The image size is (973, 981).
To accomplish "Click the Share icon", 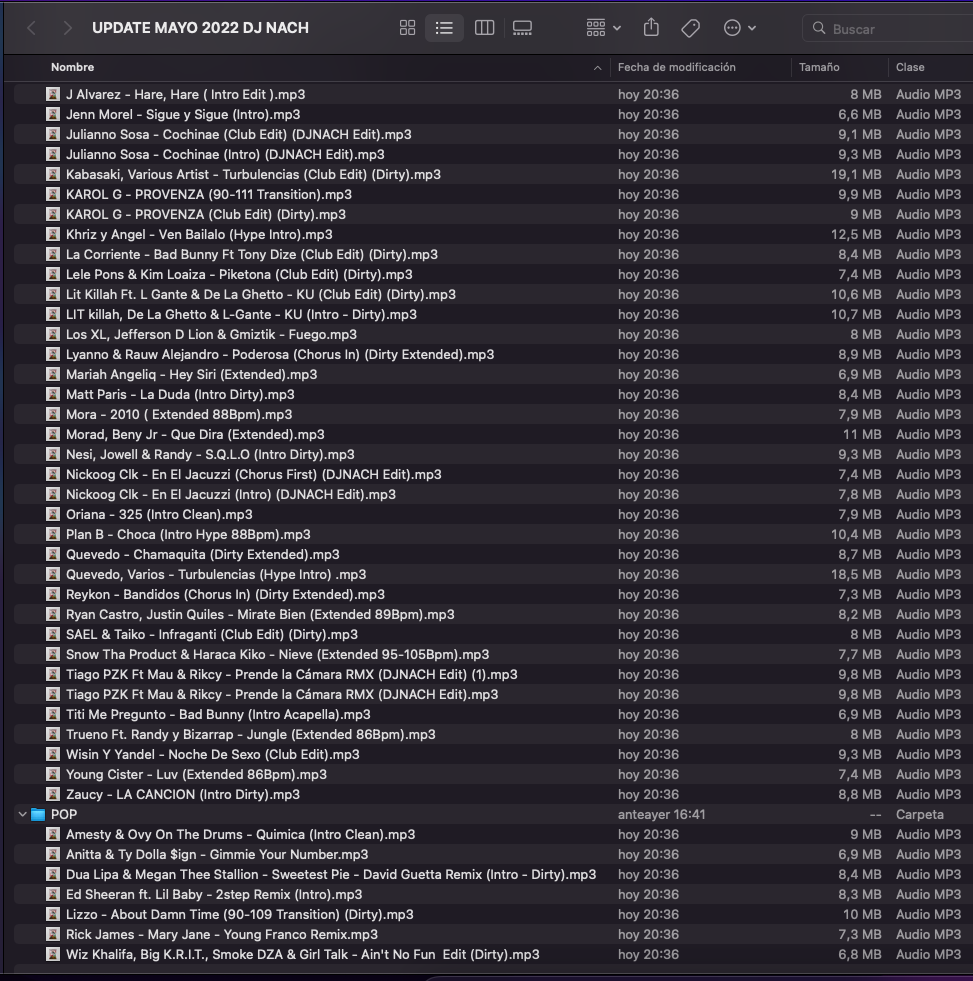I will [x=651, y=28].
